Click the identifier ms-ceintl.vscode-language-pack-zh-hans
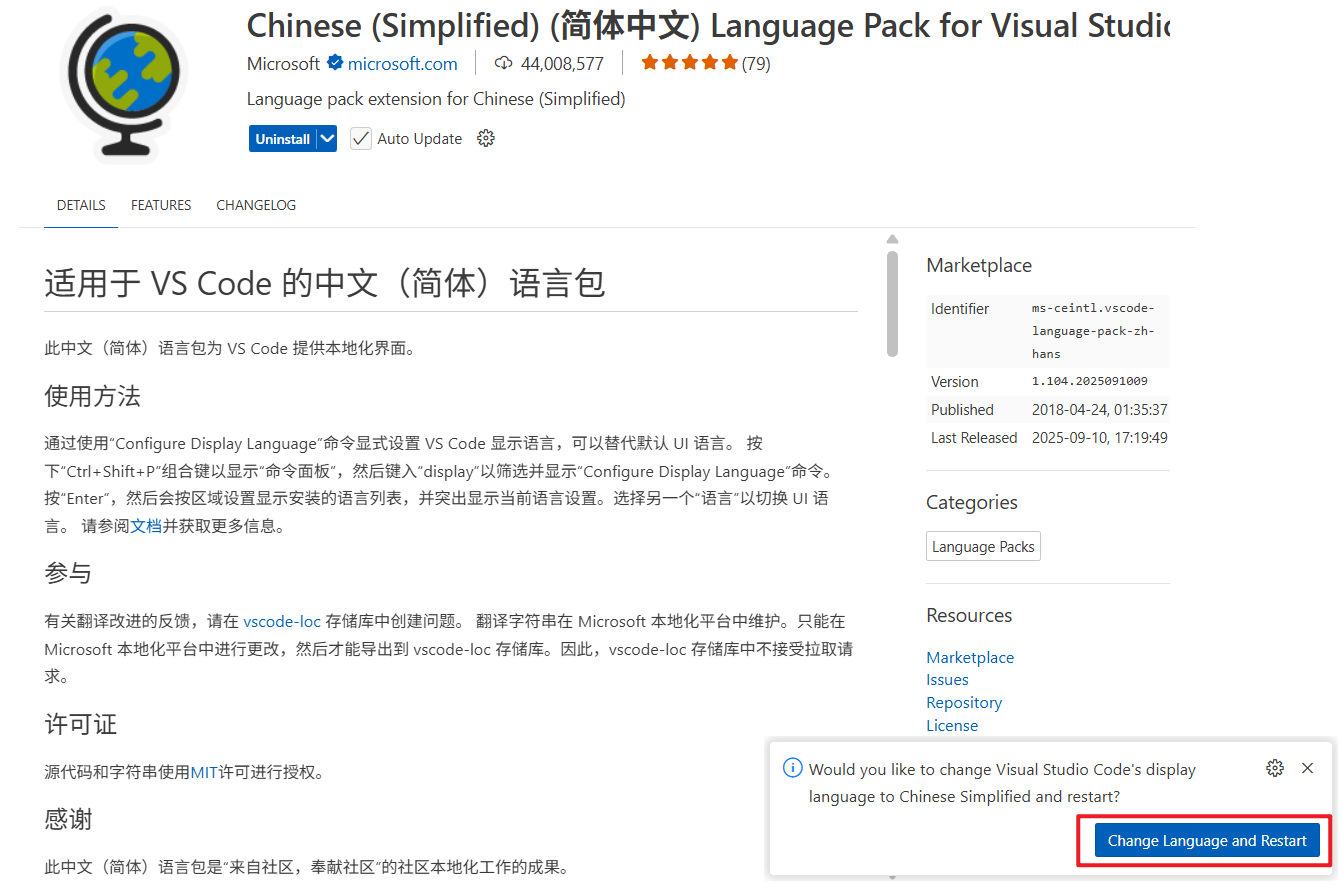This screenshot has height=884, width=1342. pyautogui.click(x=1093, y=331)
